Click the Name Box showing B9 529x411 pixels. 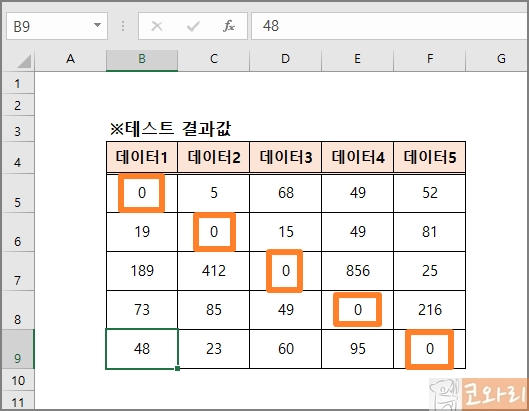[x=57, y=26]
